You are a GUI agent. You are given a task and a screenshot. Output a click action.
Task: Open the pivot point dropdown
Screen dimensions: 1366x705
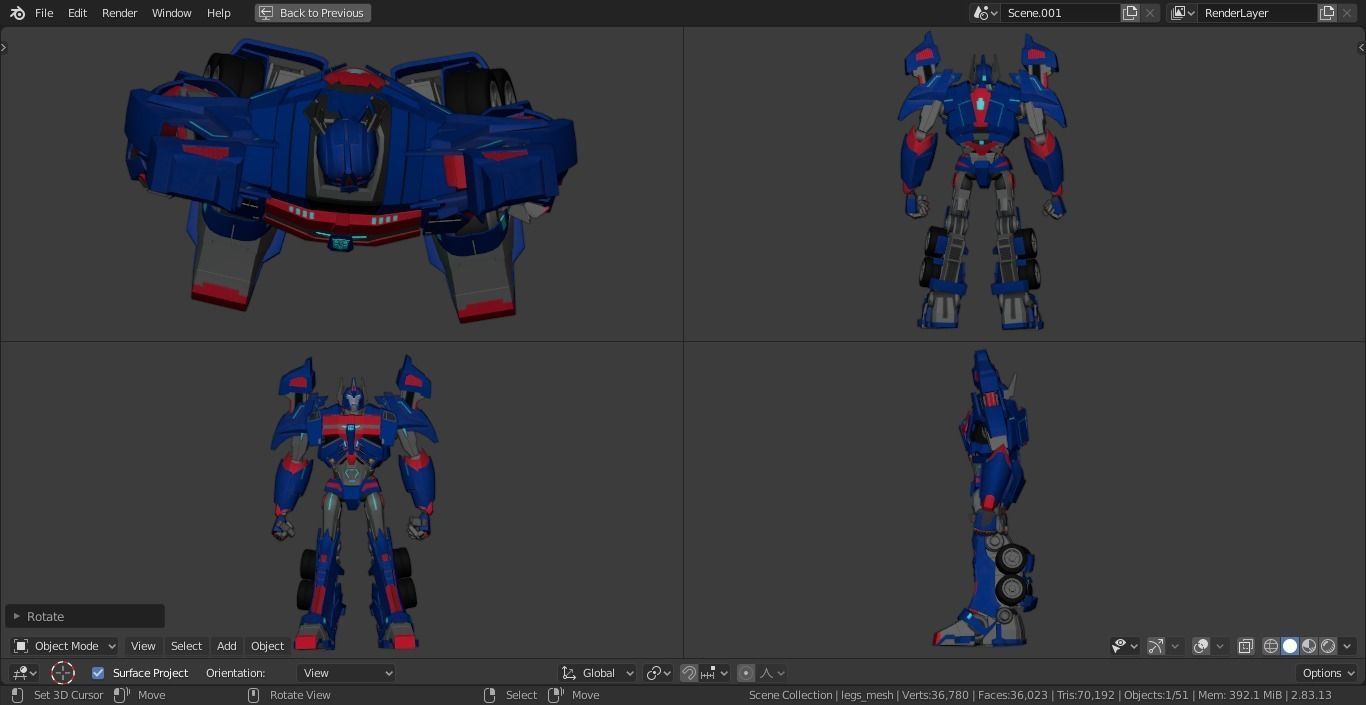[x=658, y=673]
